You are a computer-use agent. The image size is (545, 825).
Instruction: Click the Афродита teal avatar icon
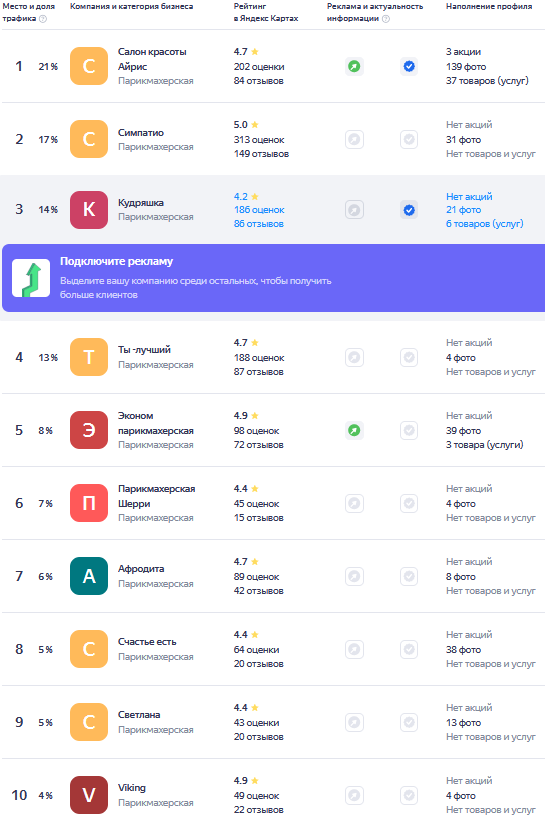tap(89, 576)
